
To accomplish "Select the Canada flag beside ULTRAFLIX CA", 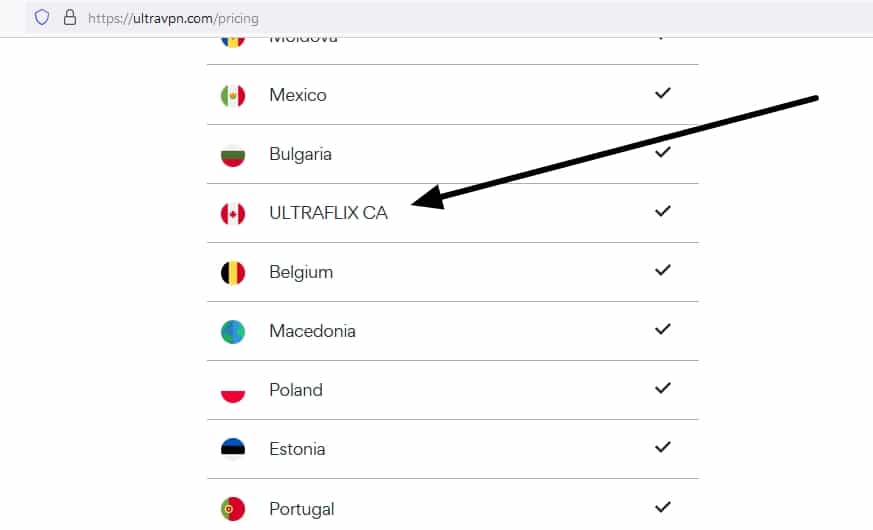I will [x=233, y=214].
